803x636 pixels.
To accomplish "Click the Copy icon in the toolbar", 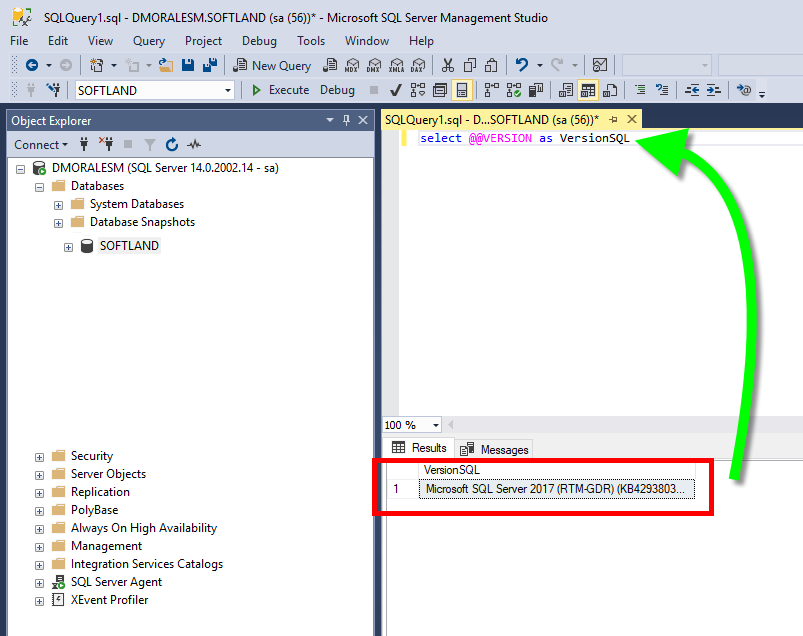I will point(470,65).
